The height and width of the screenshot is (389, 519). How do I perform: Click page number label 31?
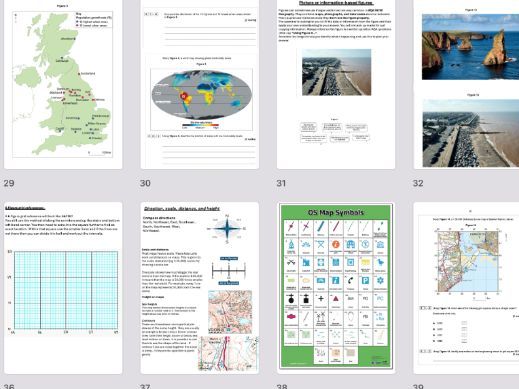click(x=281, y=183)
